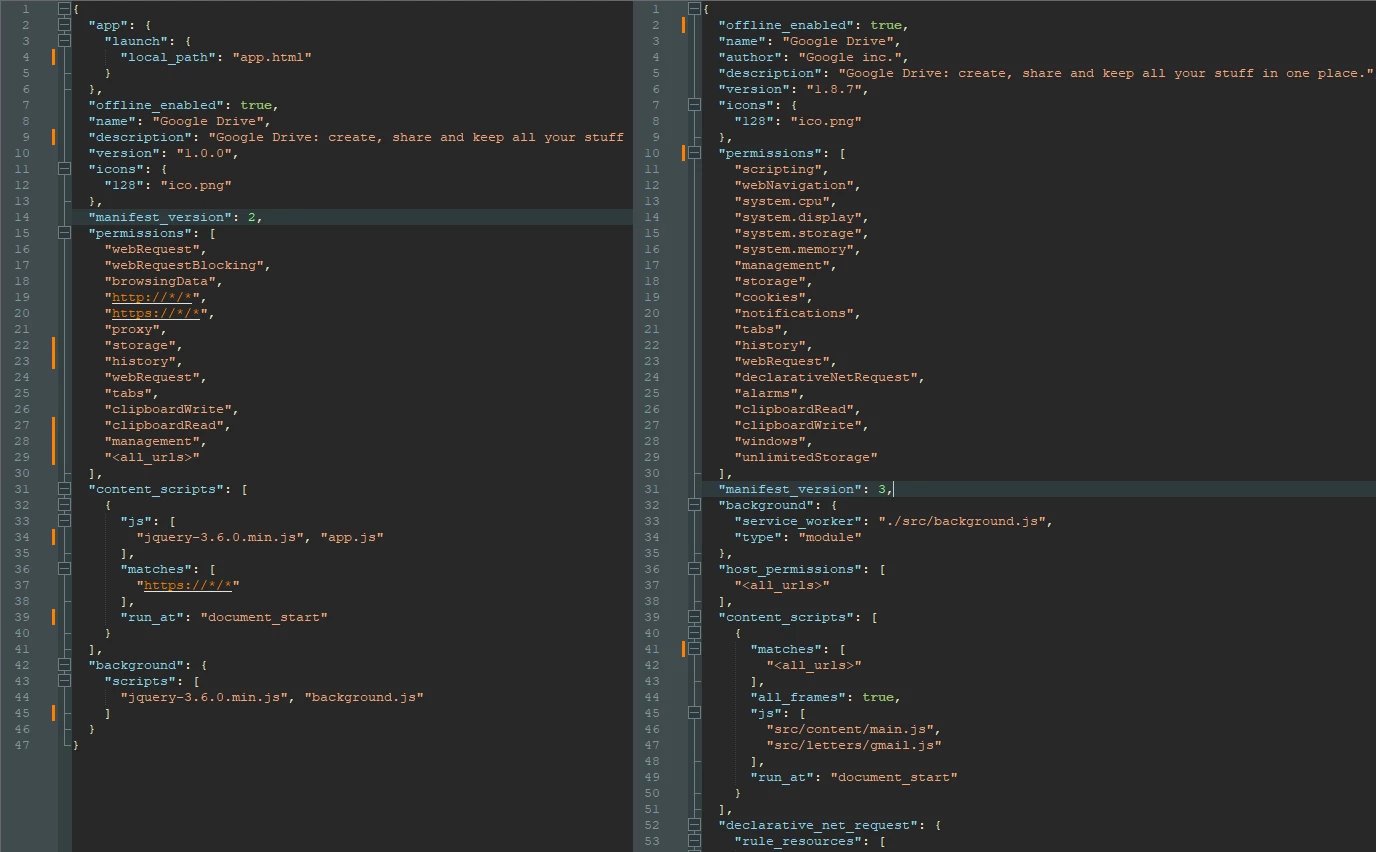Collapse the "background" block containing service_worker
The image size is (1376, 852).
[695, 505]
